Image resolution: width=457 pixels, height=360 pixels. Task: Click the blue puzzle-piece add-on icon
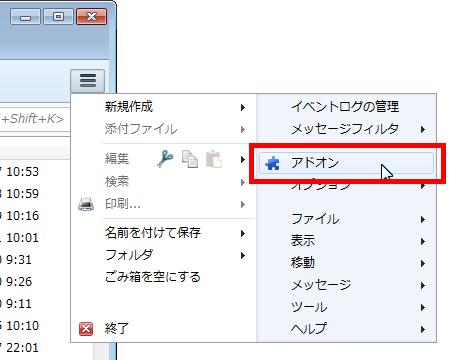(273, 163)
